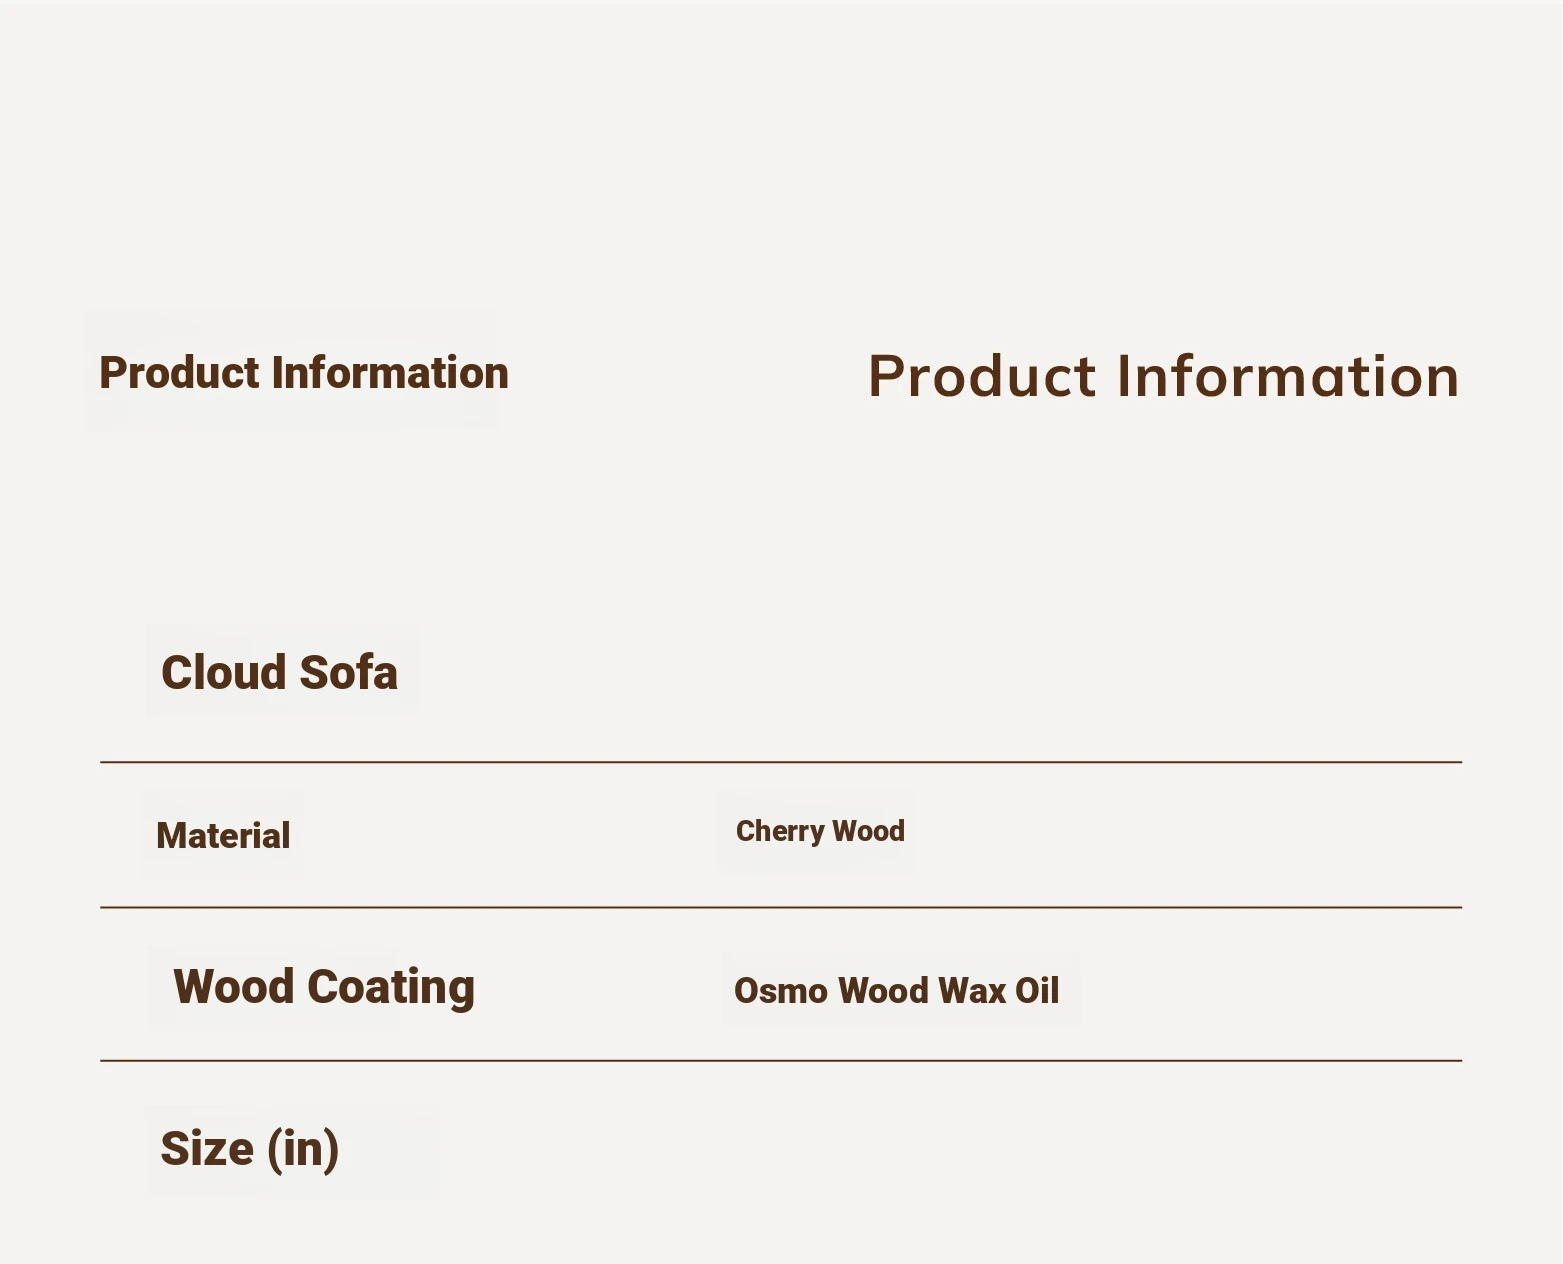Click the word Coating in the row label
This screenshot has height=1264, width=1563.
[x=391, y=988]
